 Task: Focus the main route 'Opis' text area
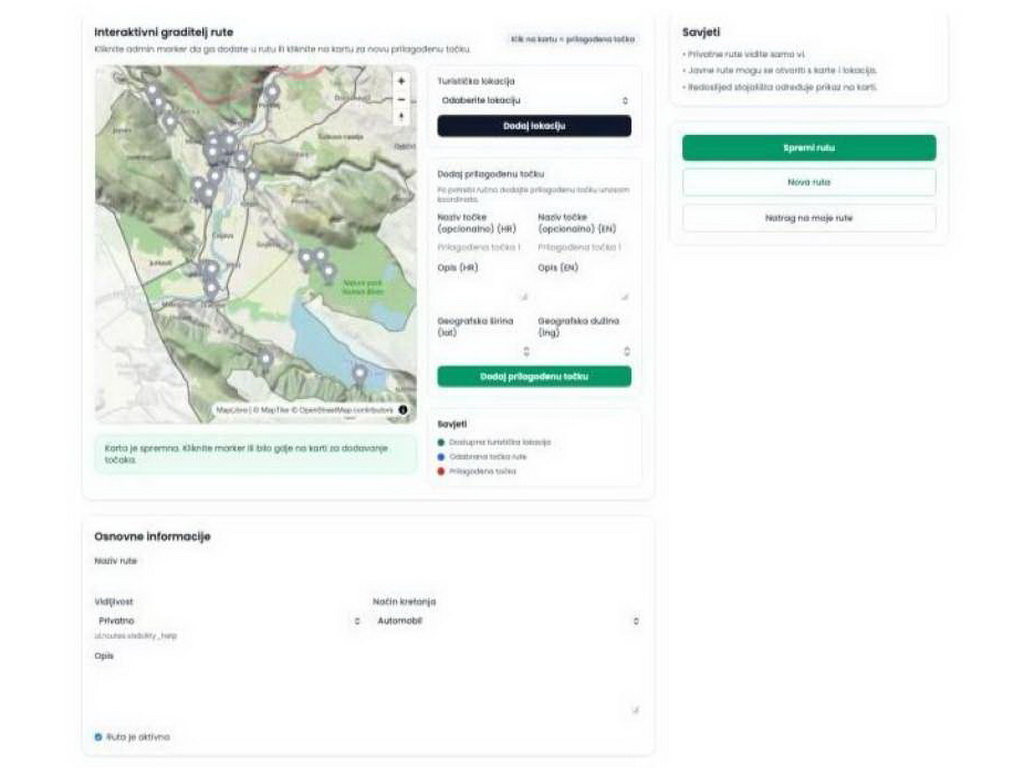click(368, 690)
